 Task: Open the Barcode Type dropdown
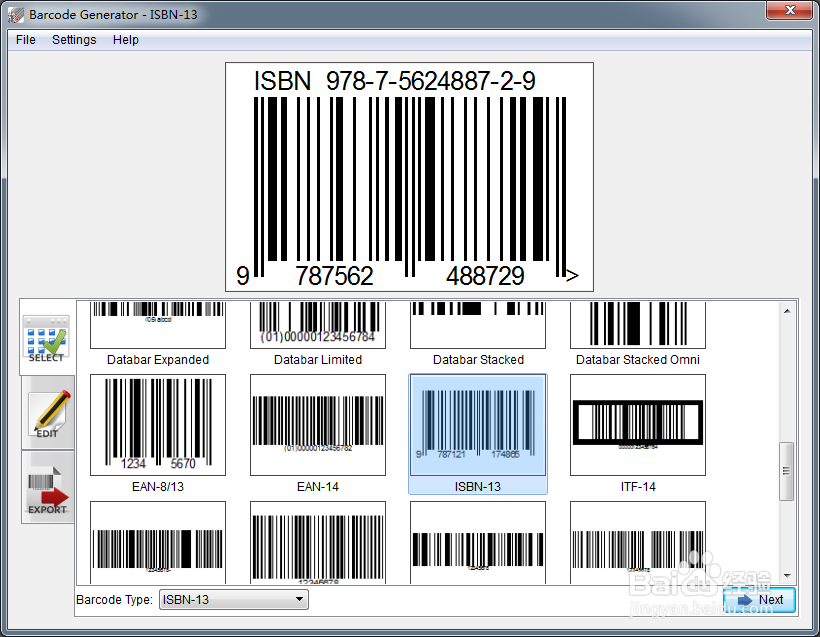[x=233, y=599]
